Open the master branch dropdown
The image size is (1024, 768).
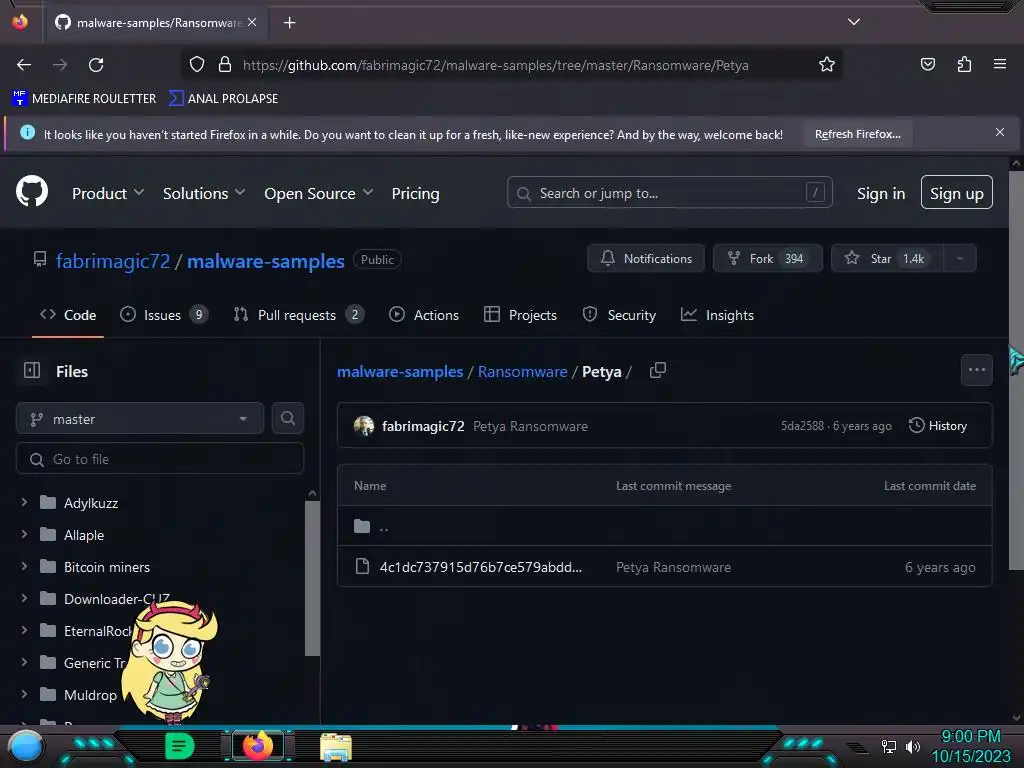[140, 419]
